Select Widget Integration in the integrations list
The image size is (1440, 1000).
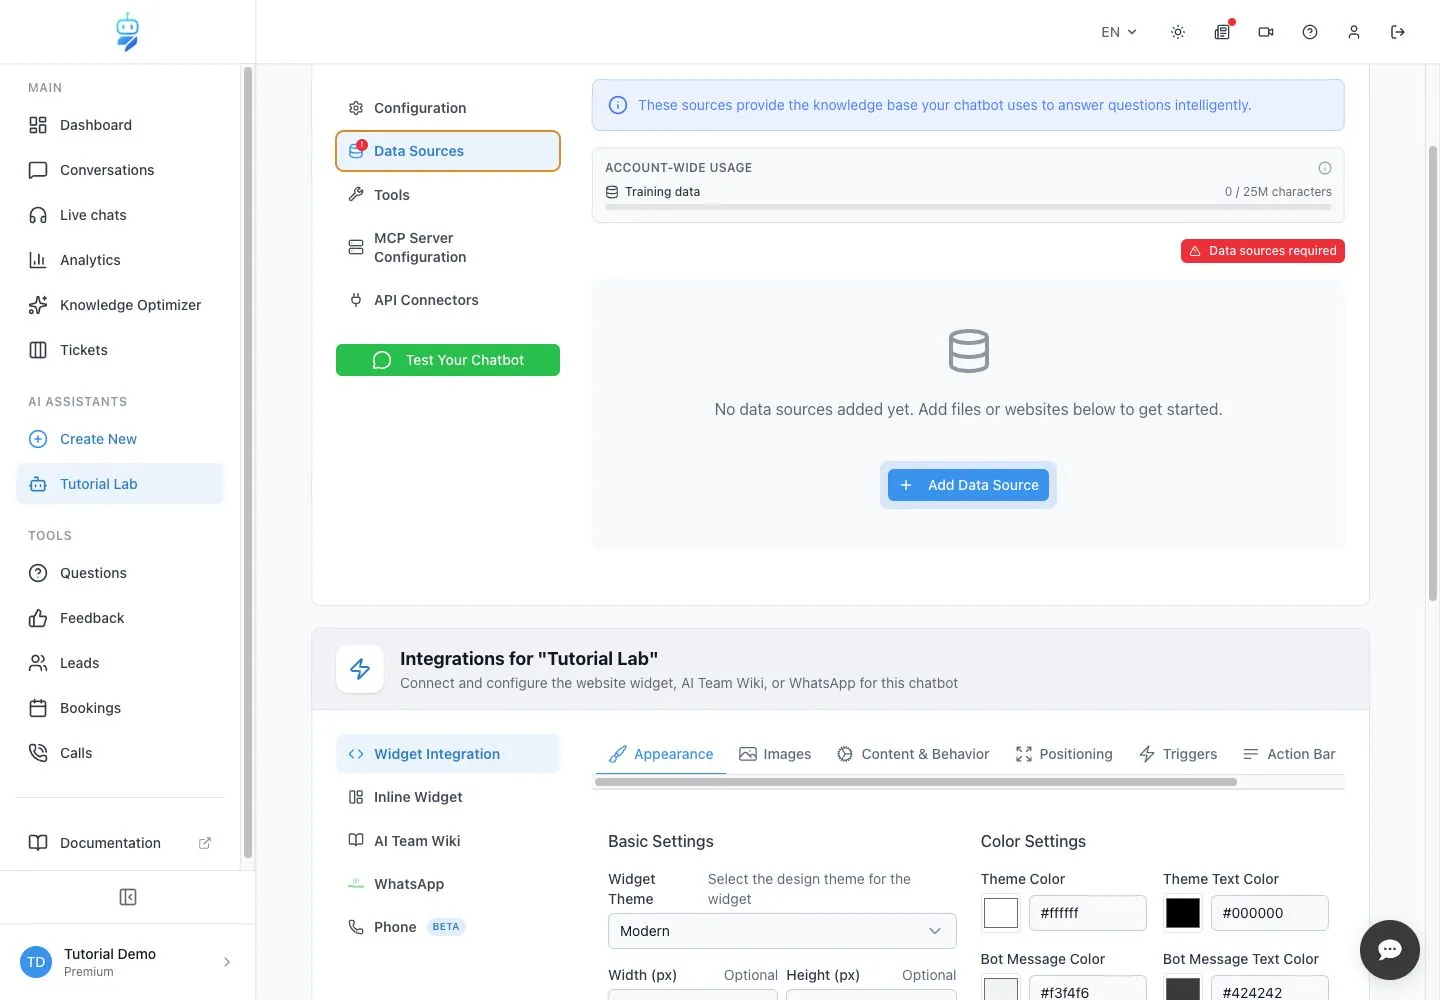pyautogui.click(x=448, y=754)
